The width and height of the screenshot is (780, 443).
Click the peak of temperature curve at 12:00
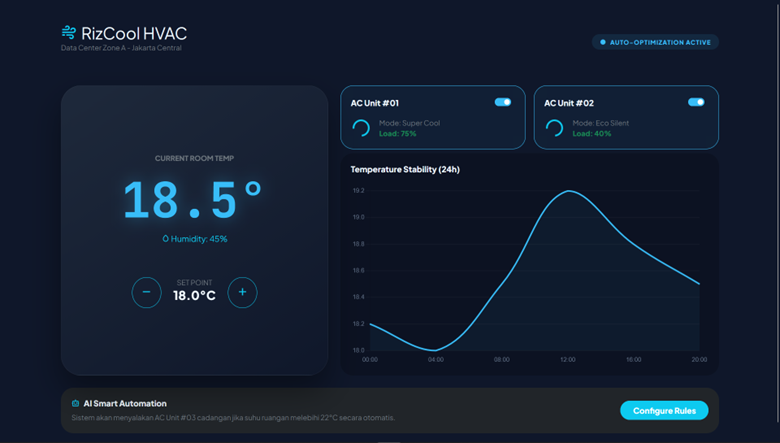tap(569, 191)
